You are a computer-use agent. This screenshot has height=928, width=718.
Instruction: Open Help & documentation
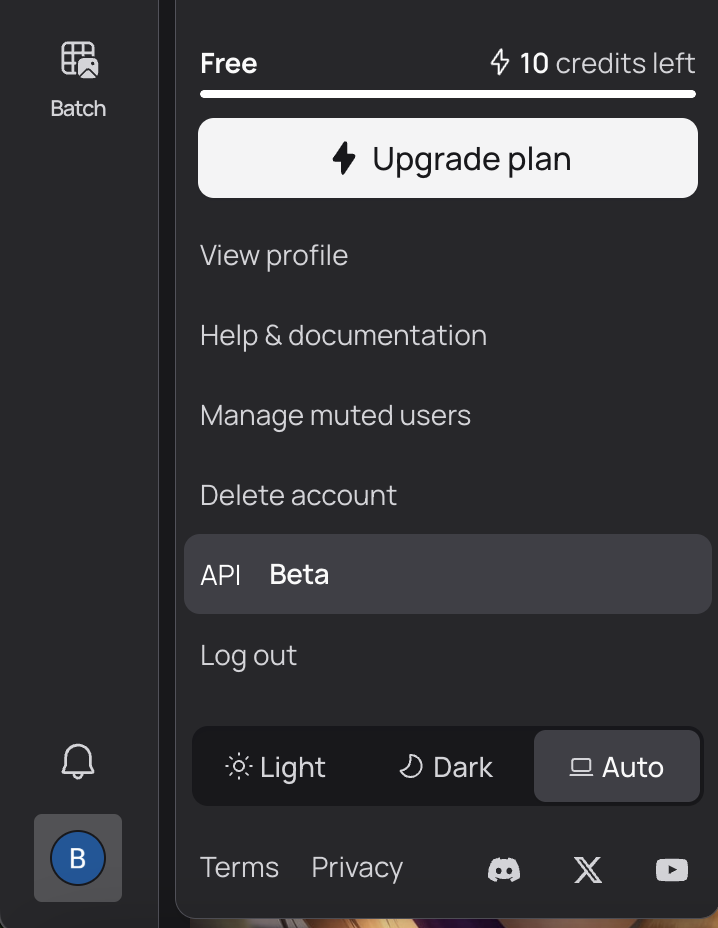coord(343,335)
